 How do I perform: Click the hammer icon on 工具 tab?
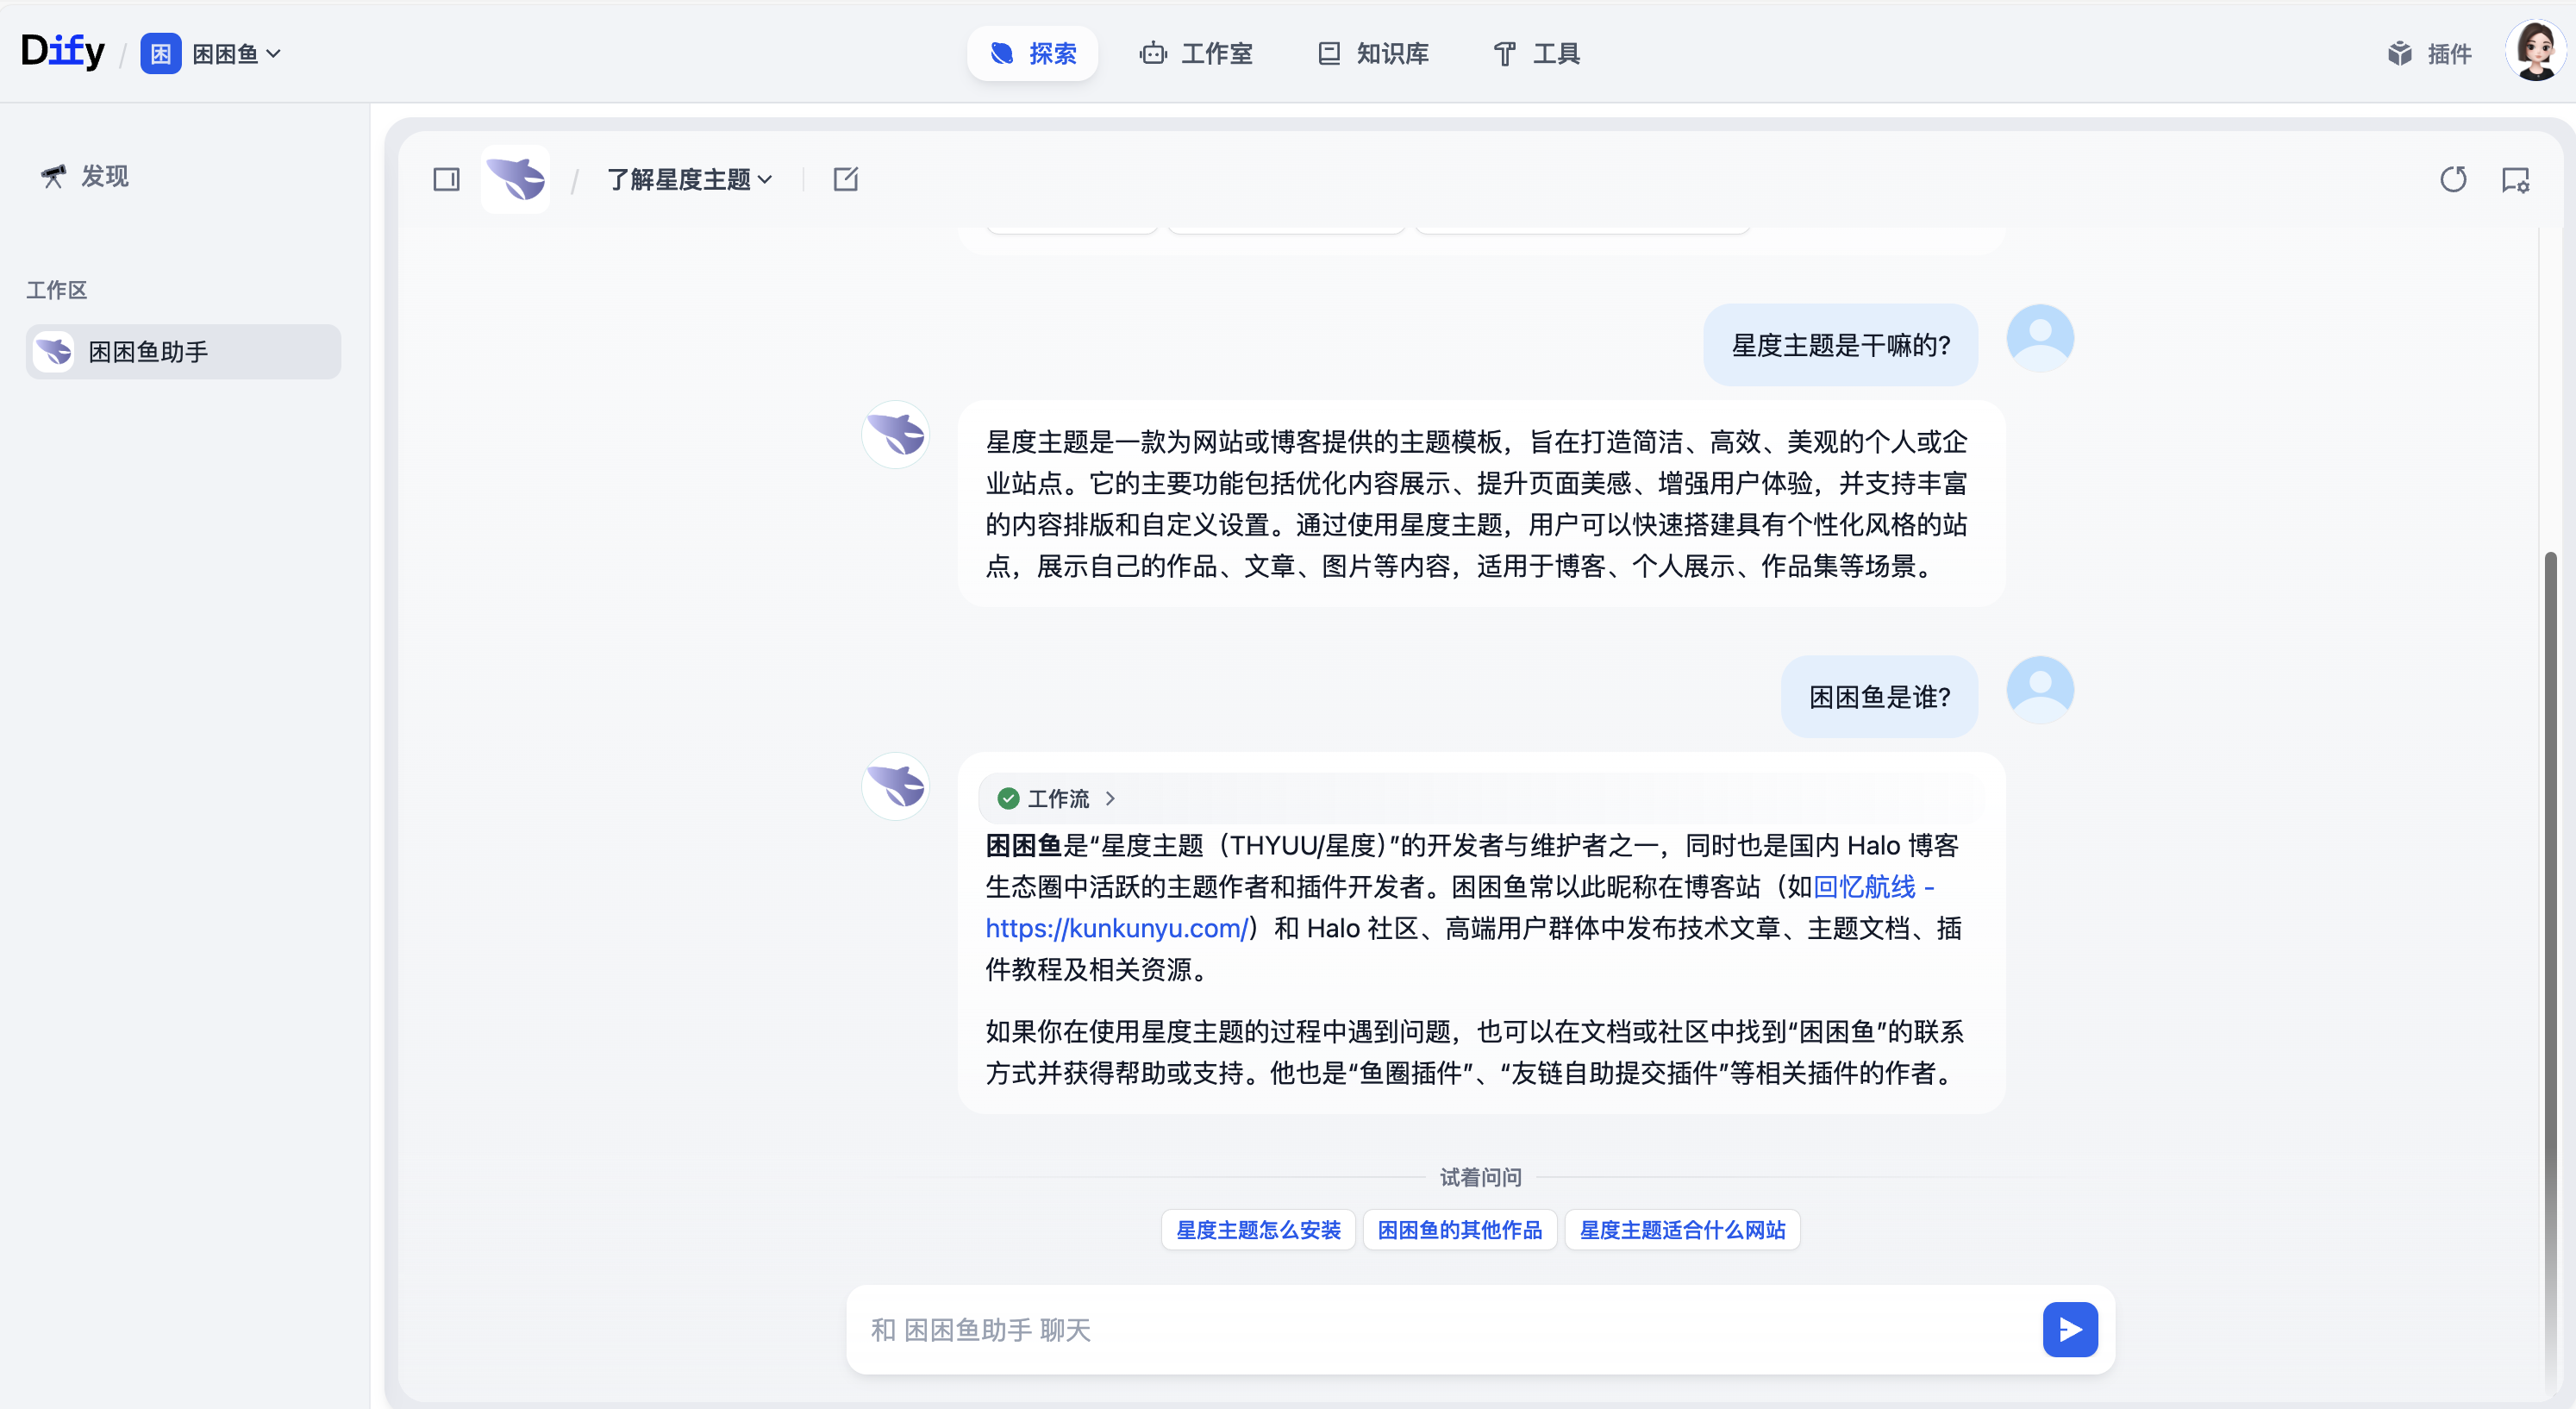click(x=1504, y=53)
